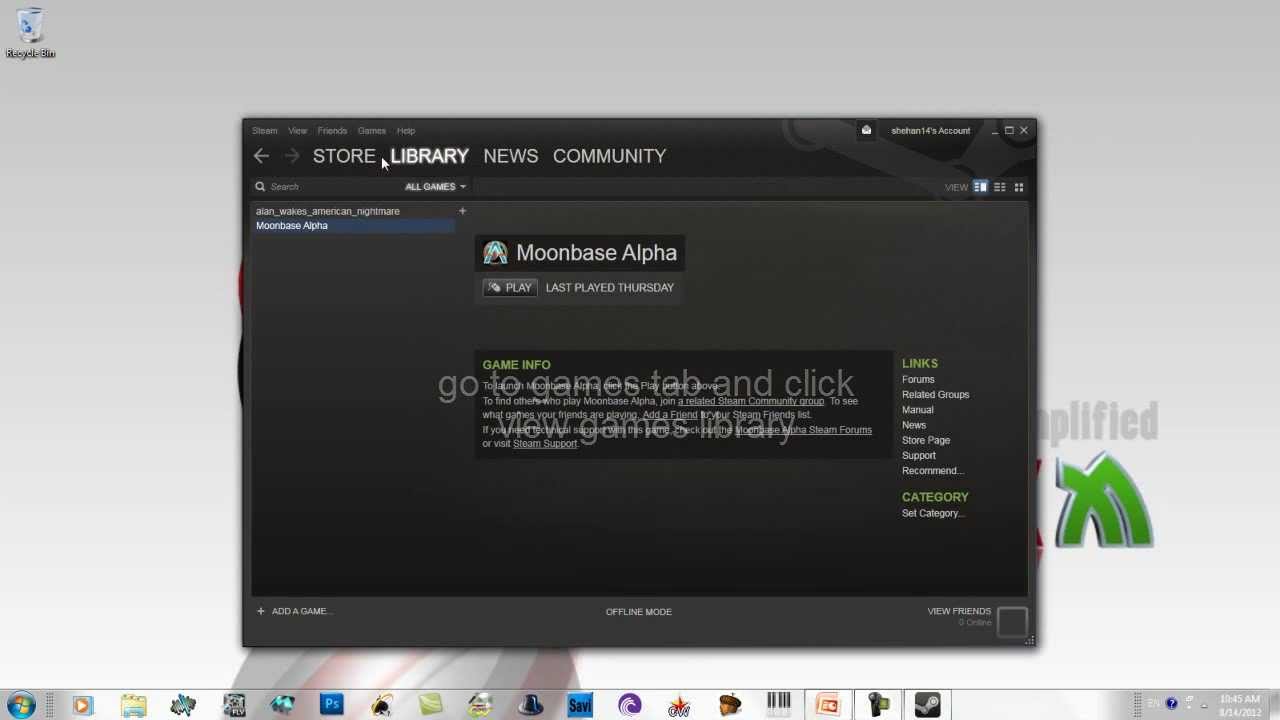The height and width of the screenshot is (720, 1280).
Task: Open the Friends menu
Action: [332, 131]
